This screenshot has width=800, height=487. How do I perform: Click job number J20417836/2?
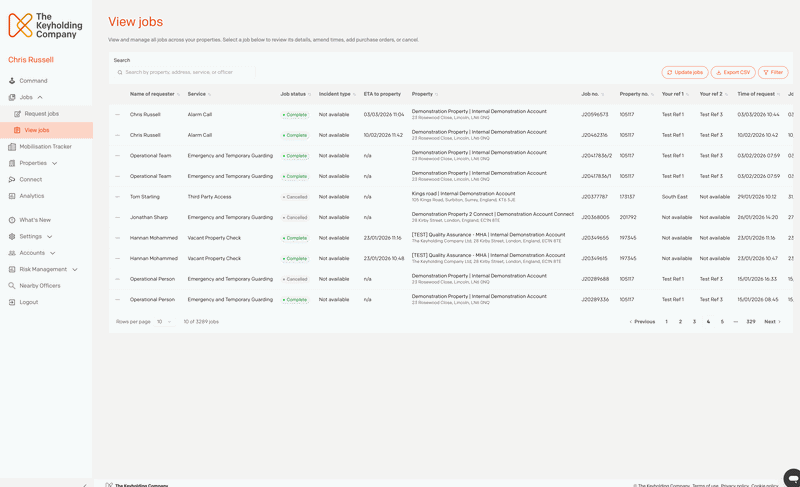(x=596, y=156)
